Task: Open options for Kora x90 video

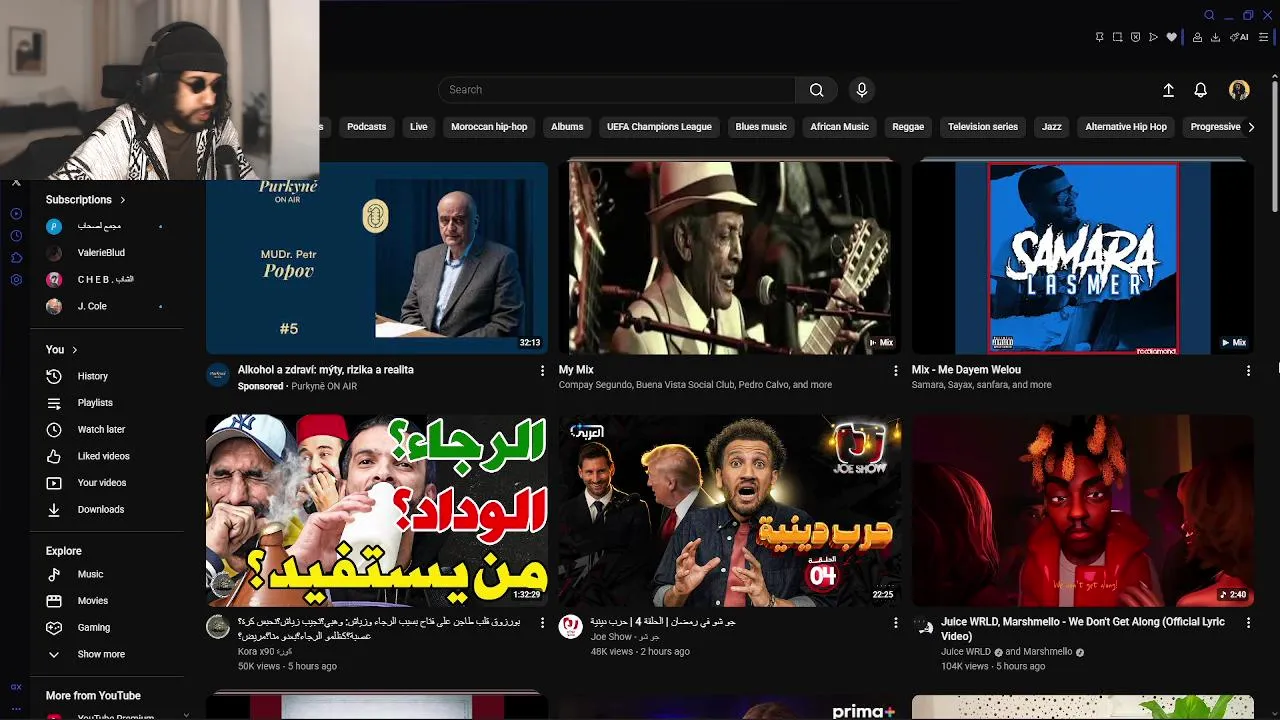Action: (543, 622)
